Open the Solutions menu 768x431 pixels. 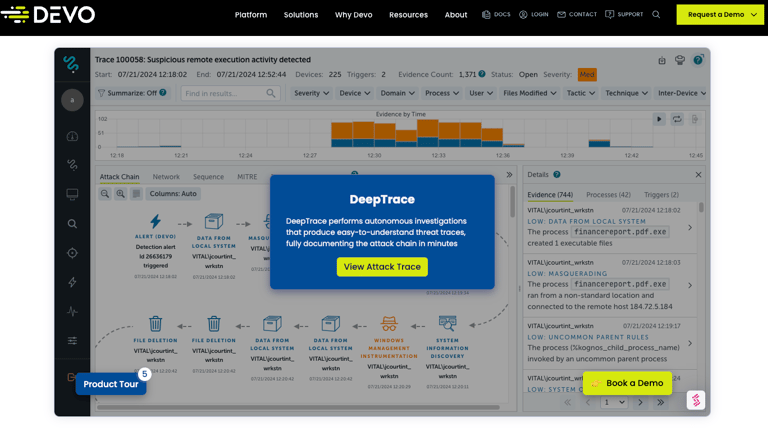click(301, 15)
